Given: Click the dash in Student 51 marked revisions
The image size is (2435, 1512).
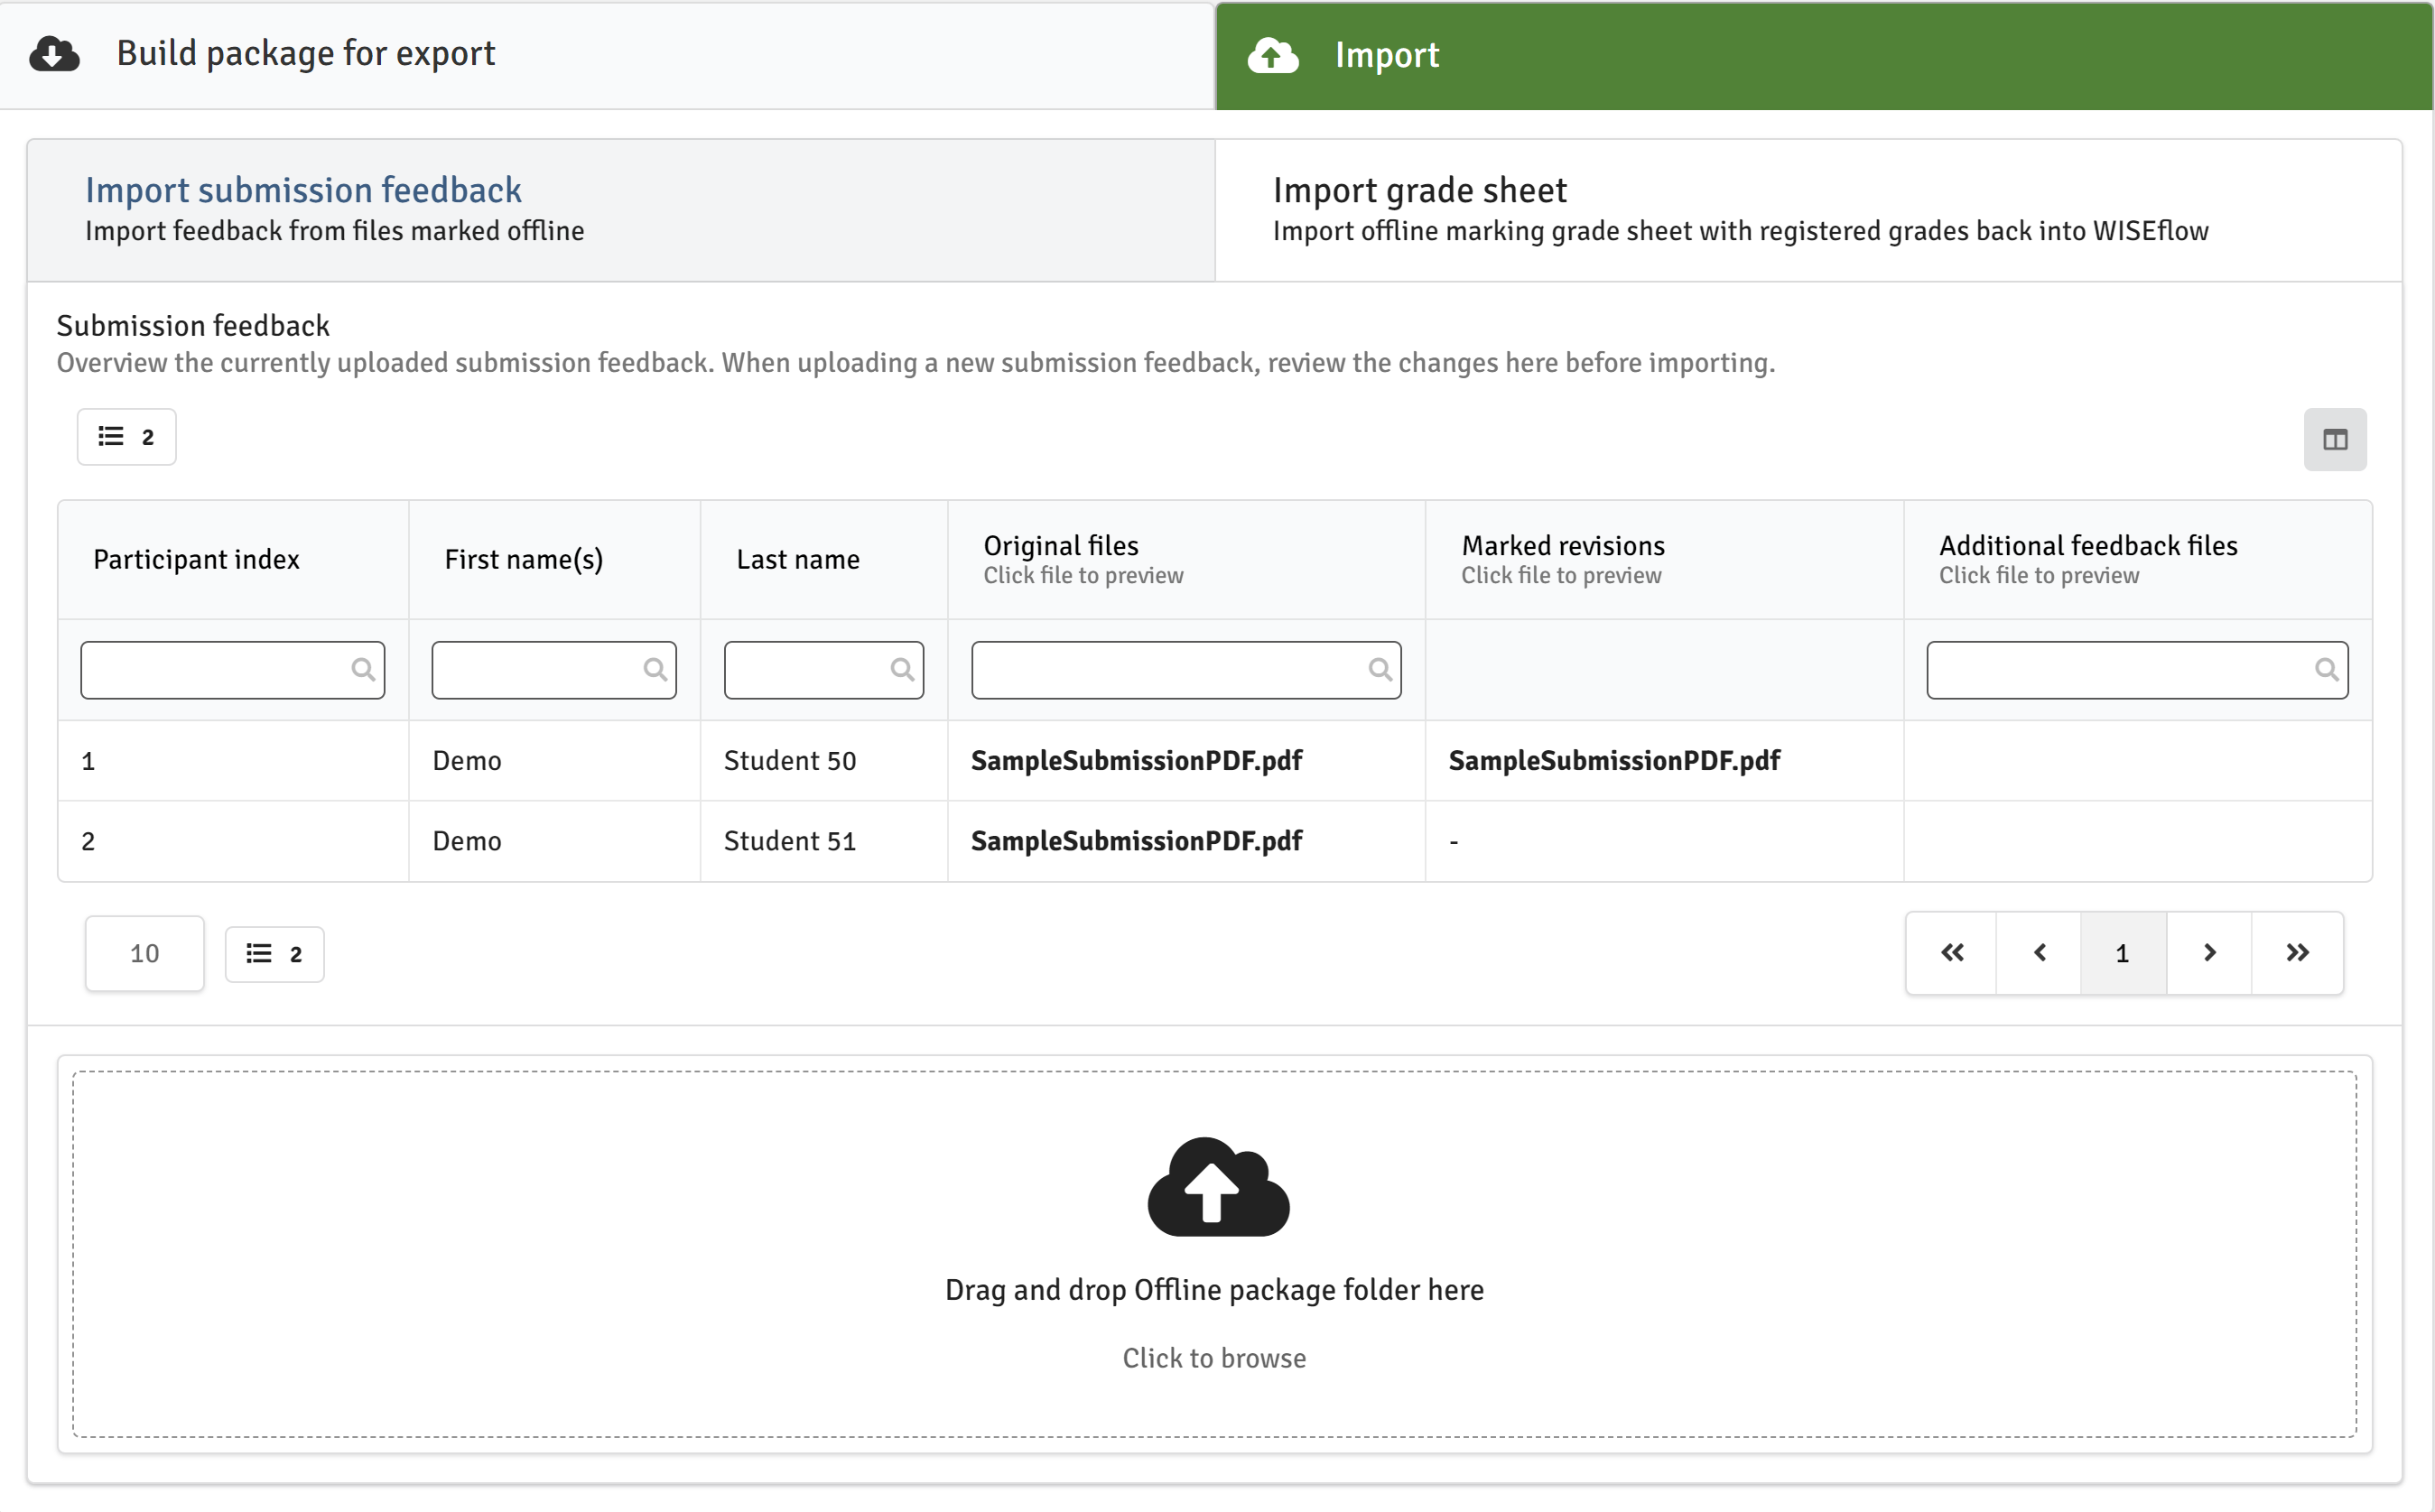Looking at the screenshot, I should (1454, 842).
